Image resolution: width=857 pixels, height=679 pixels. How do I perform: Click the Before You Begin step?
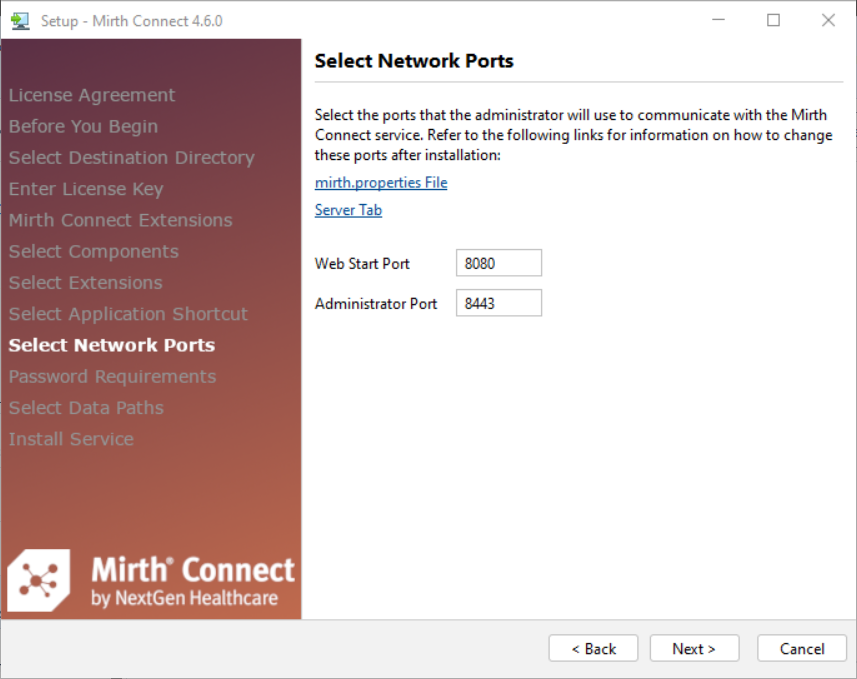point(83,127)
